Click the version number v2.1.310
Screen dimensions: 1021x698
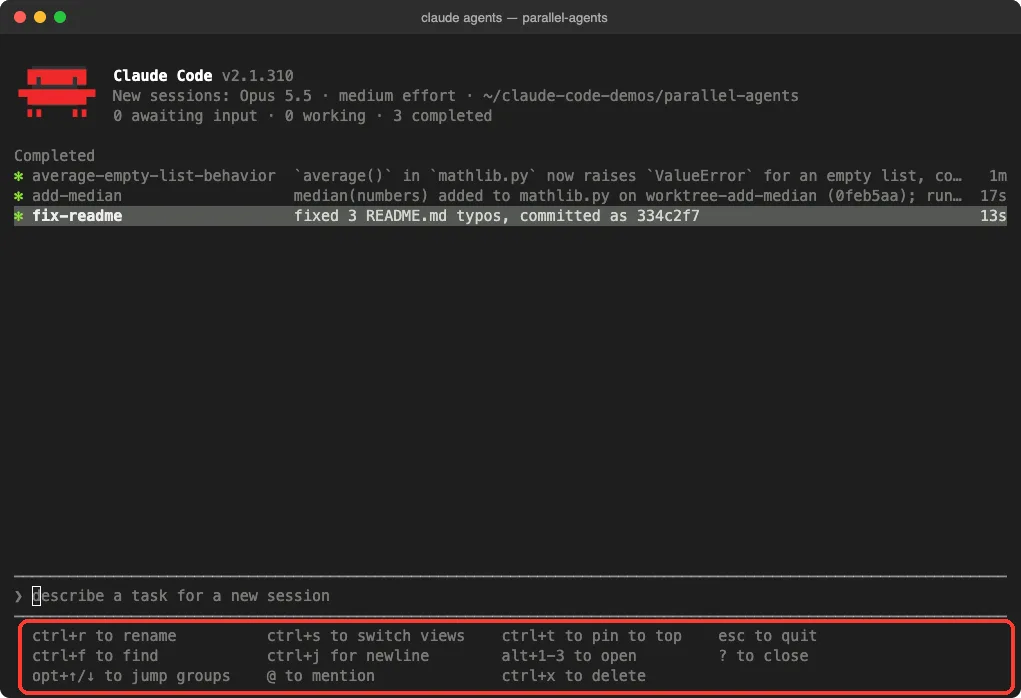pos(258,76)
